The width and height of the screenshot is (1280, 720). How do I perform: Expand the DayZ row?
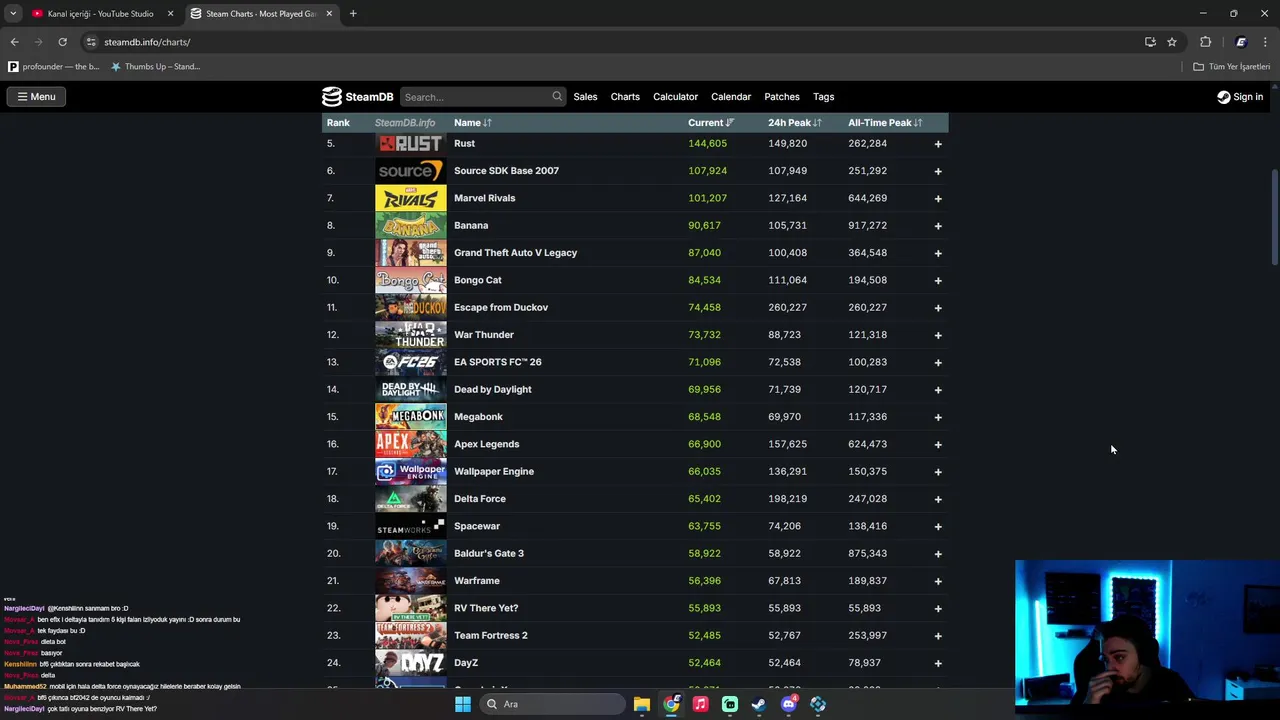click(938, 663)
